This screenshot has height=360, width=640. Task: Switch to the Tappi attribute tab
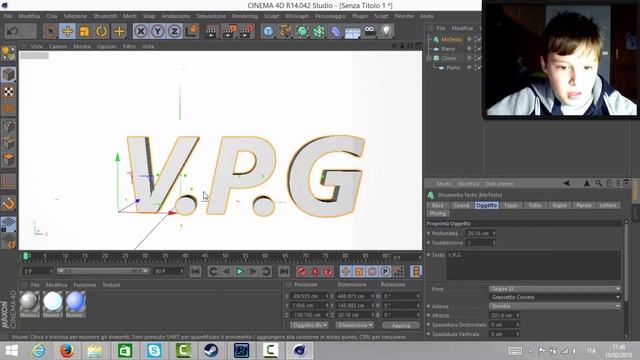[511, 205]
